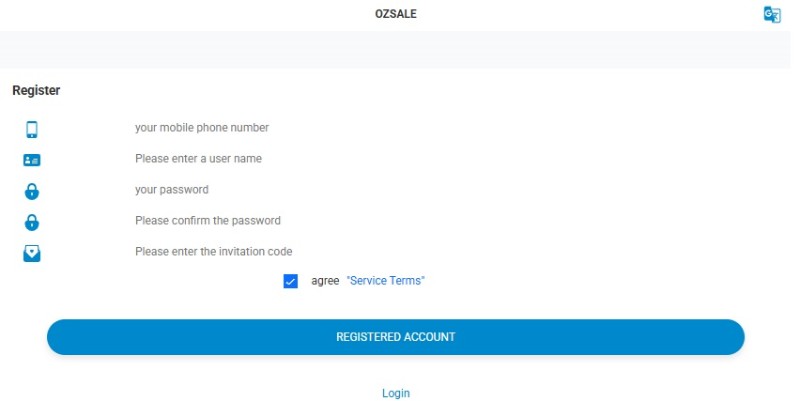Image resolution: width=800 pixels, height=401 pixels.
Task: Go to the Login link
Action: pos(396,393)
